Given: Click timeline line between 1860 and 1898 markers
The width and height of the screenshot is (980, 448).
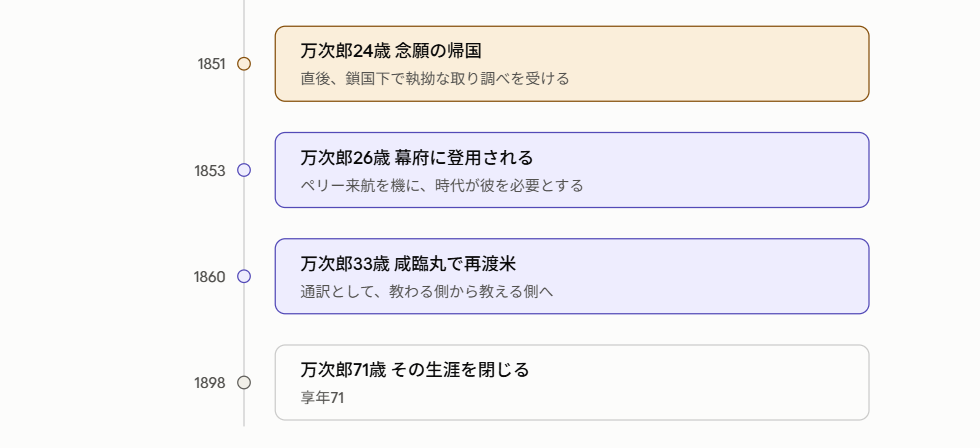Looking at the screenshot, I should [244, 329].
